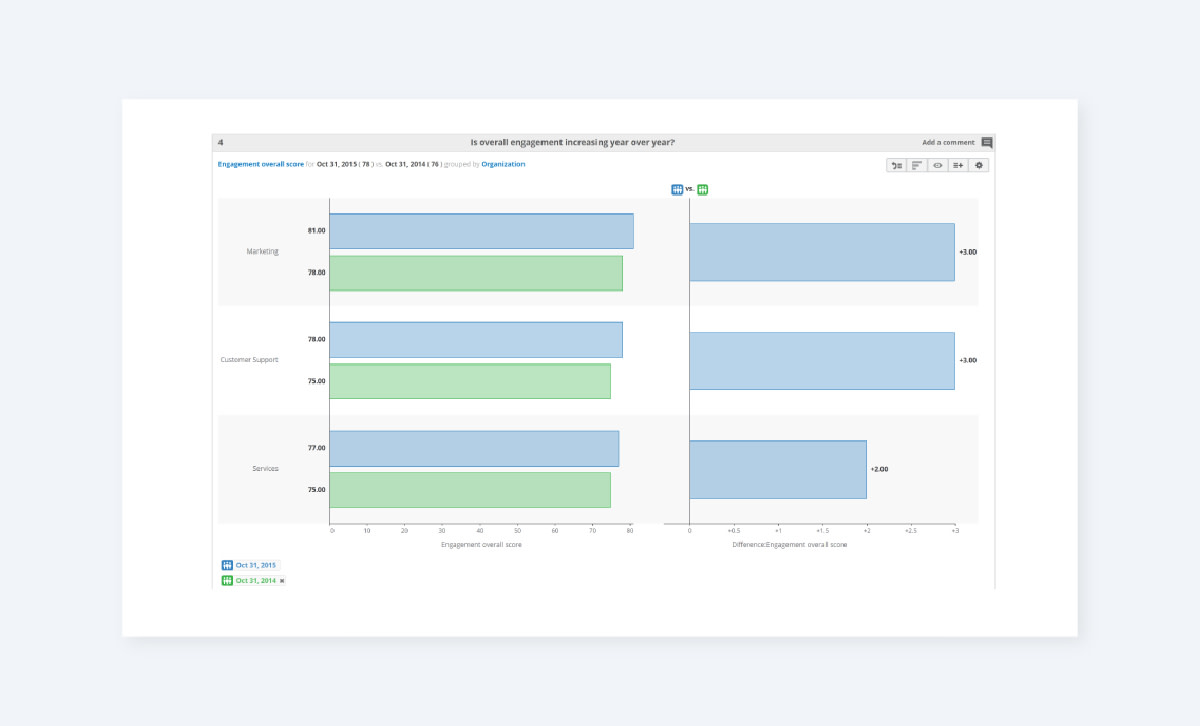The width and height of the screenshot is (1200, 726).
Task: Click the add list item toolbar icon
Action: coord(958,165)
